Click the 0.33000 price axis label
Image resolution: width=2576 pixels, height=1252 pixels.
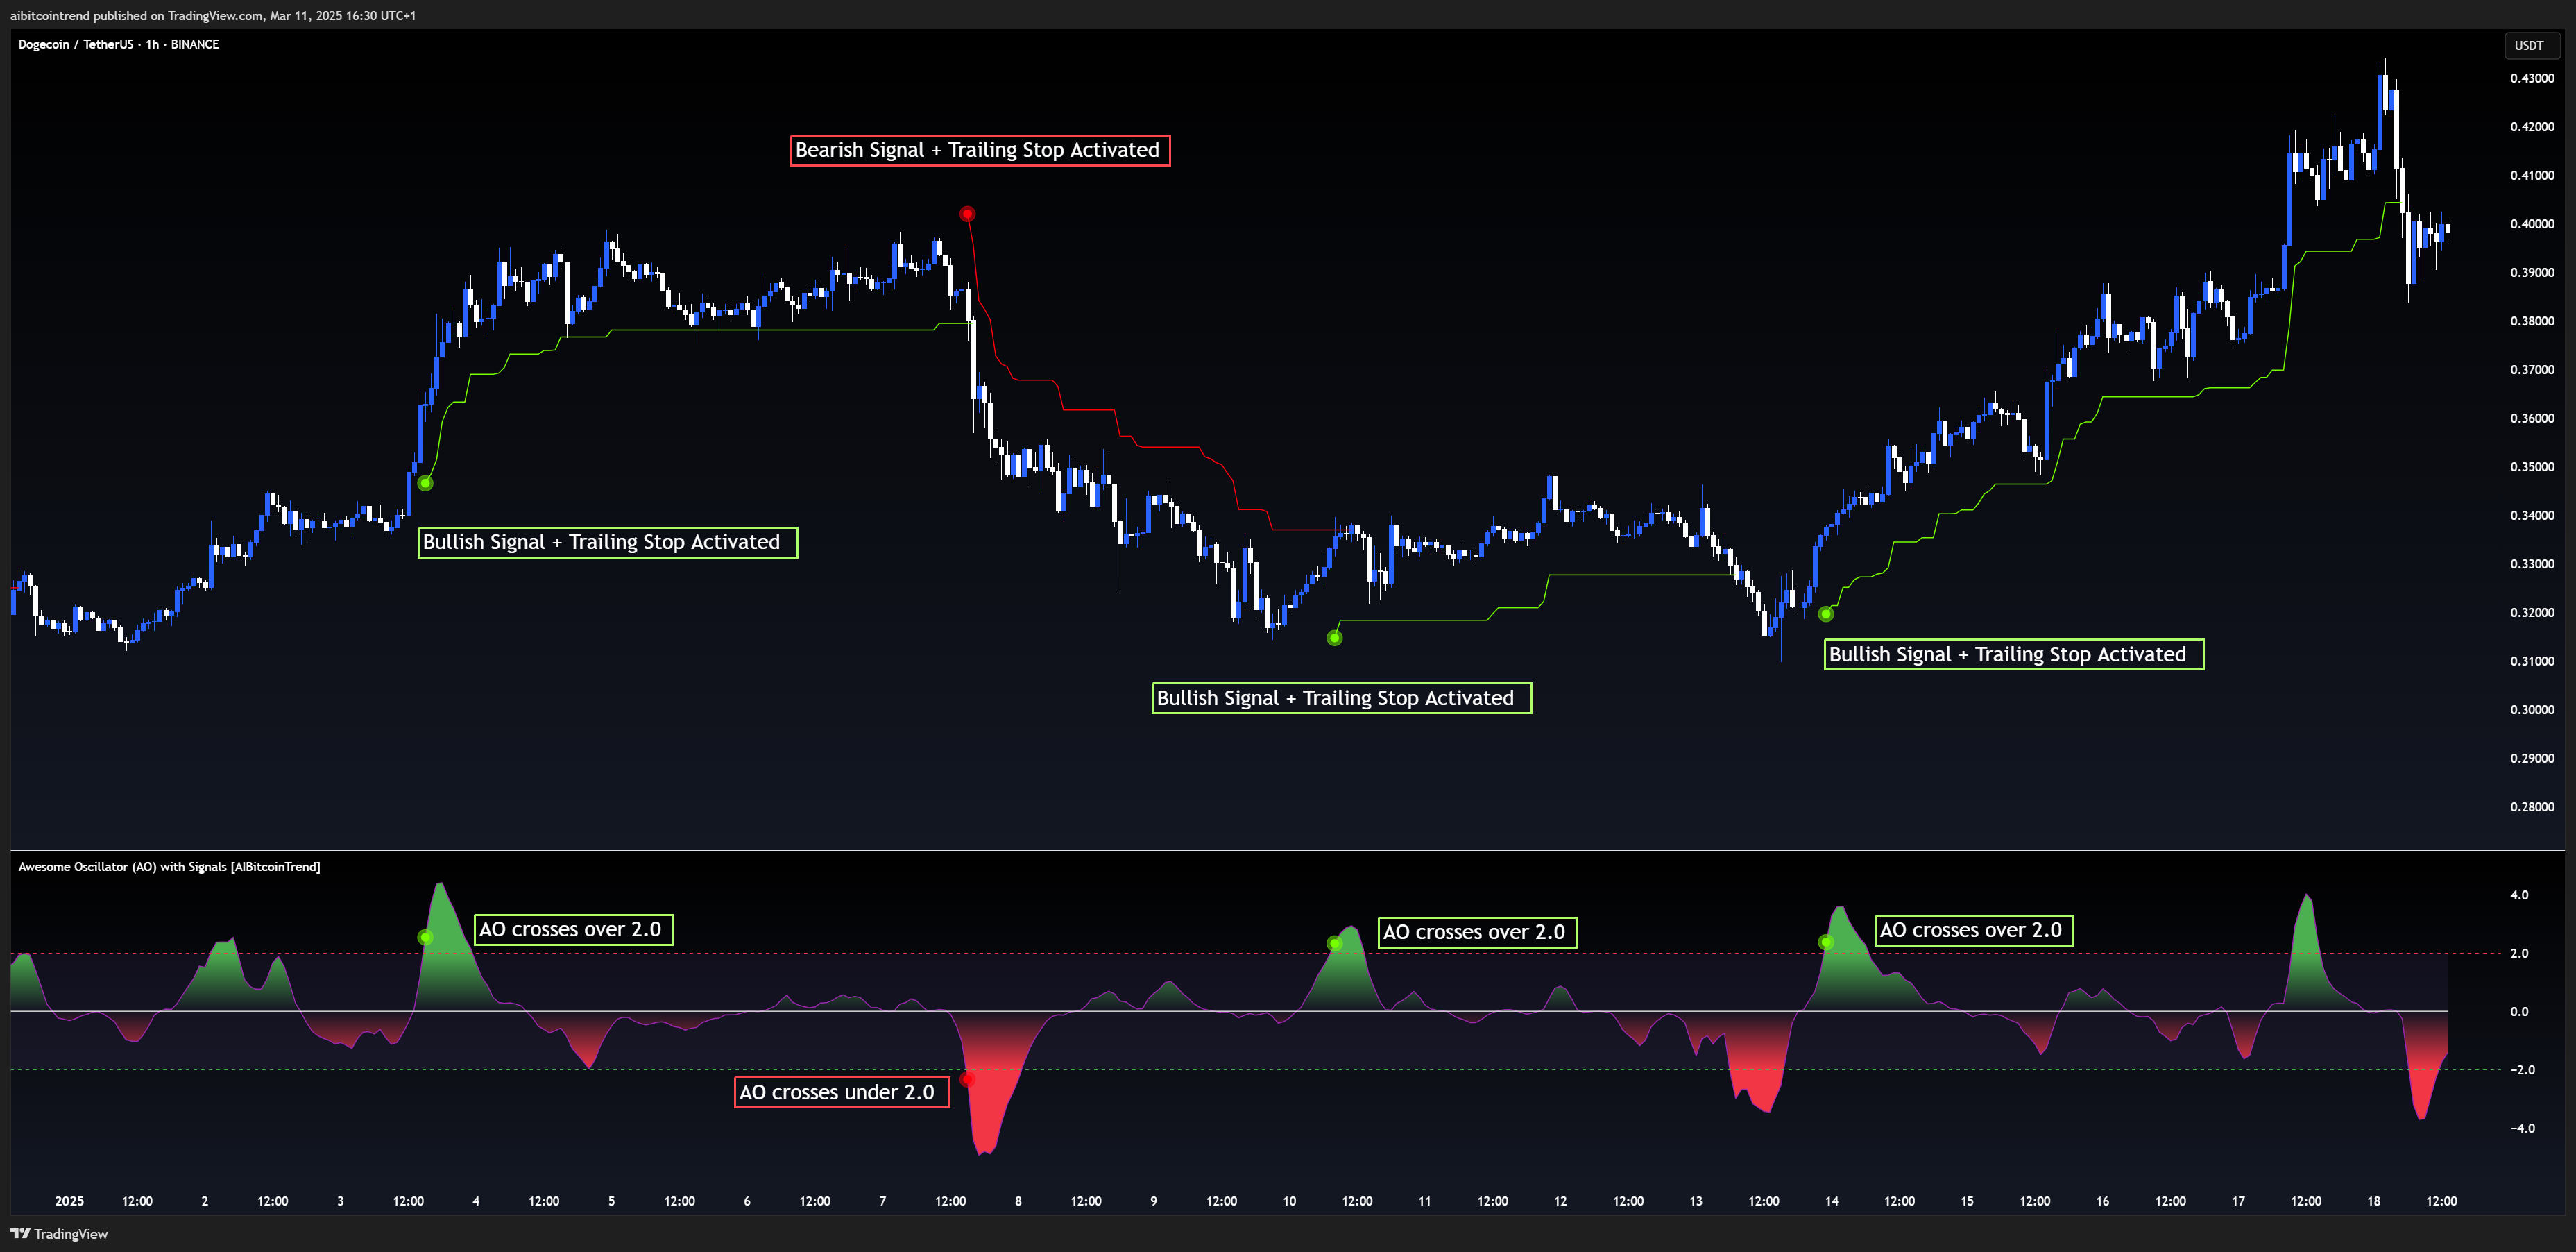(2532, 564)
